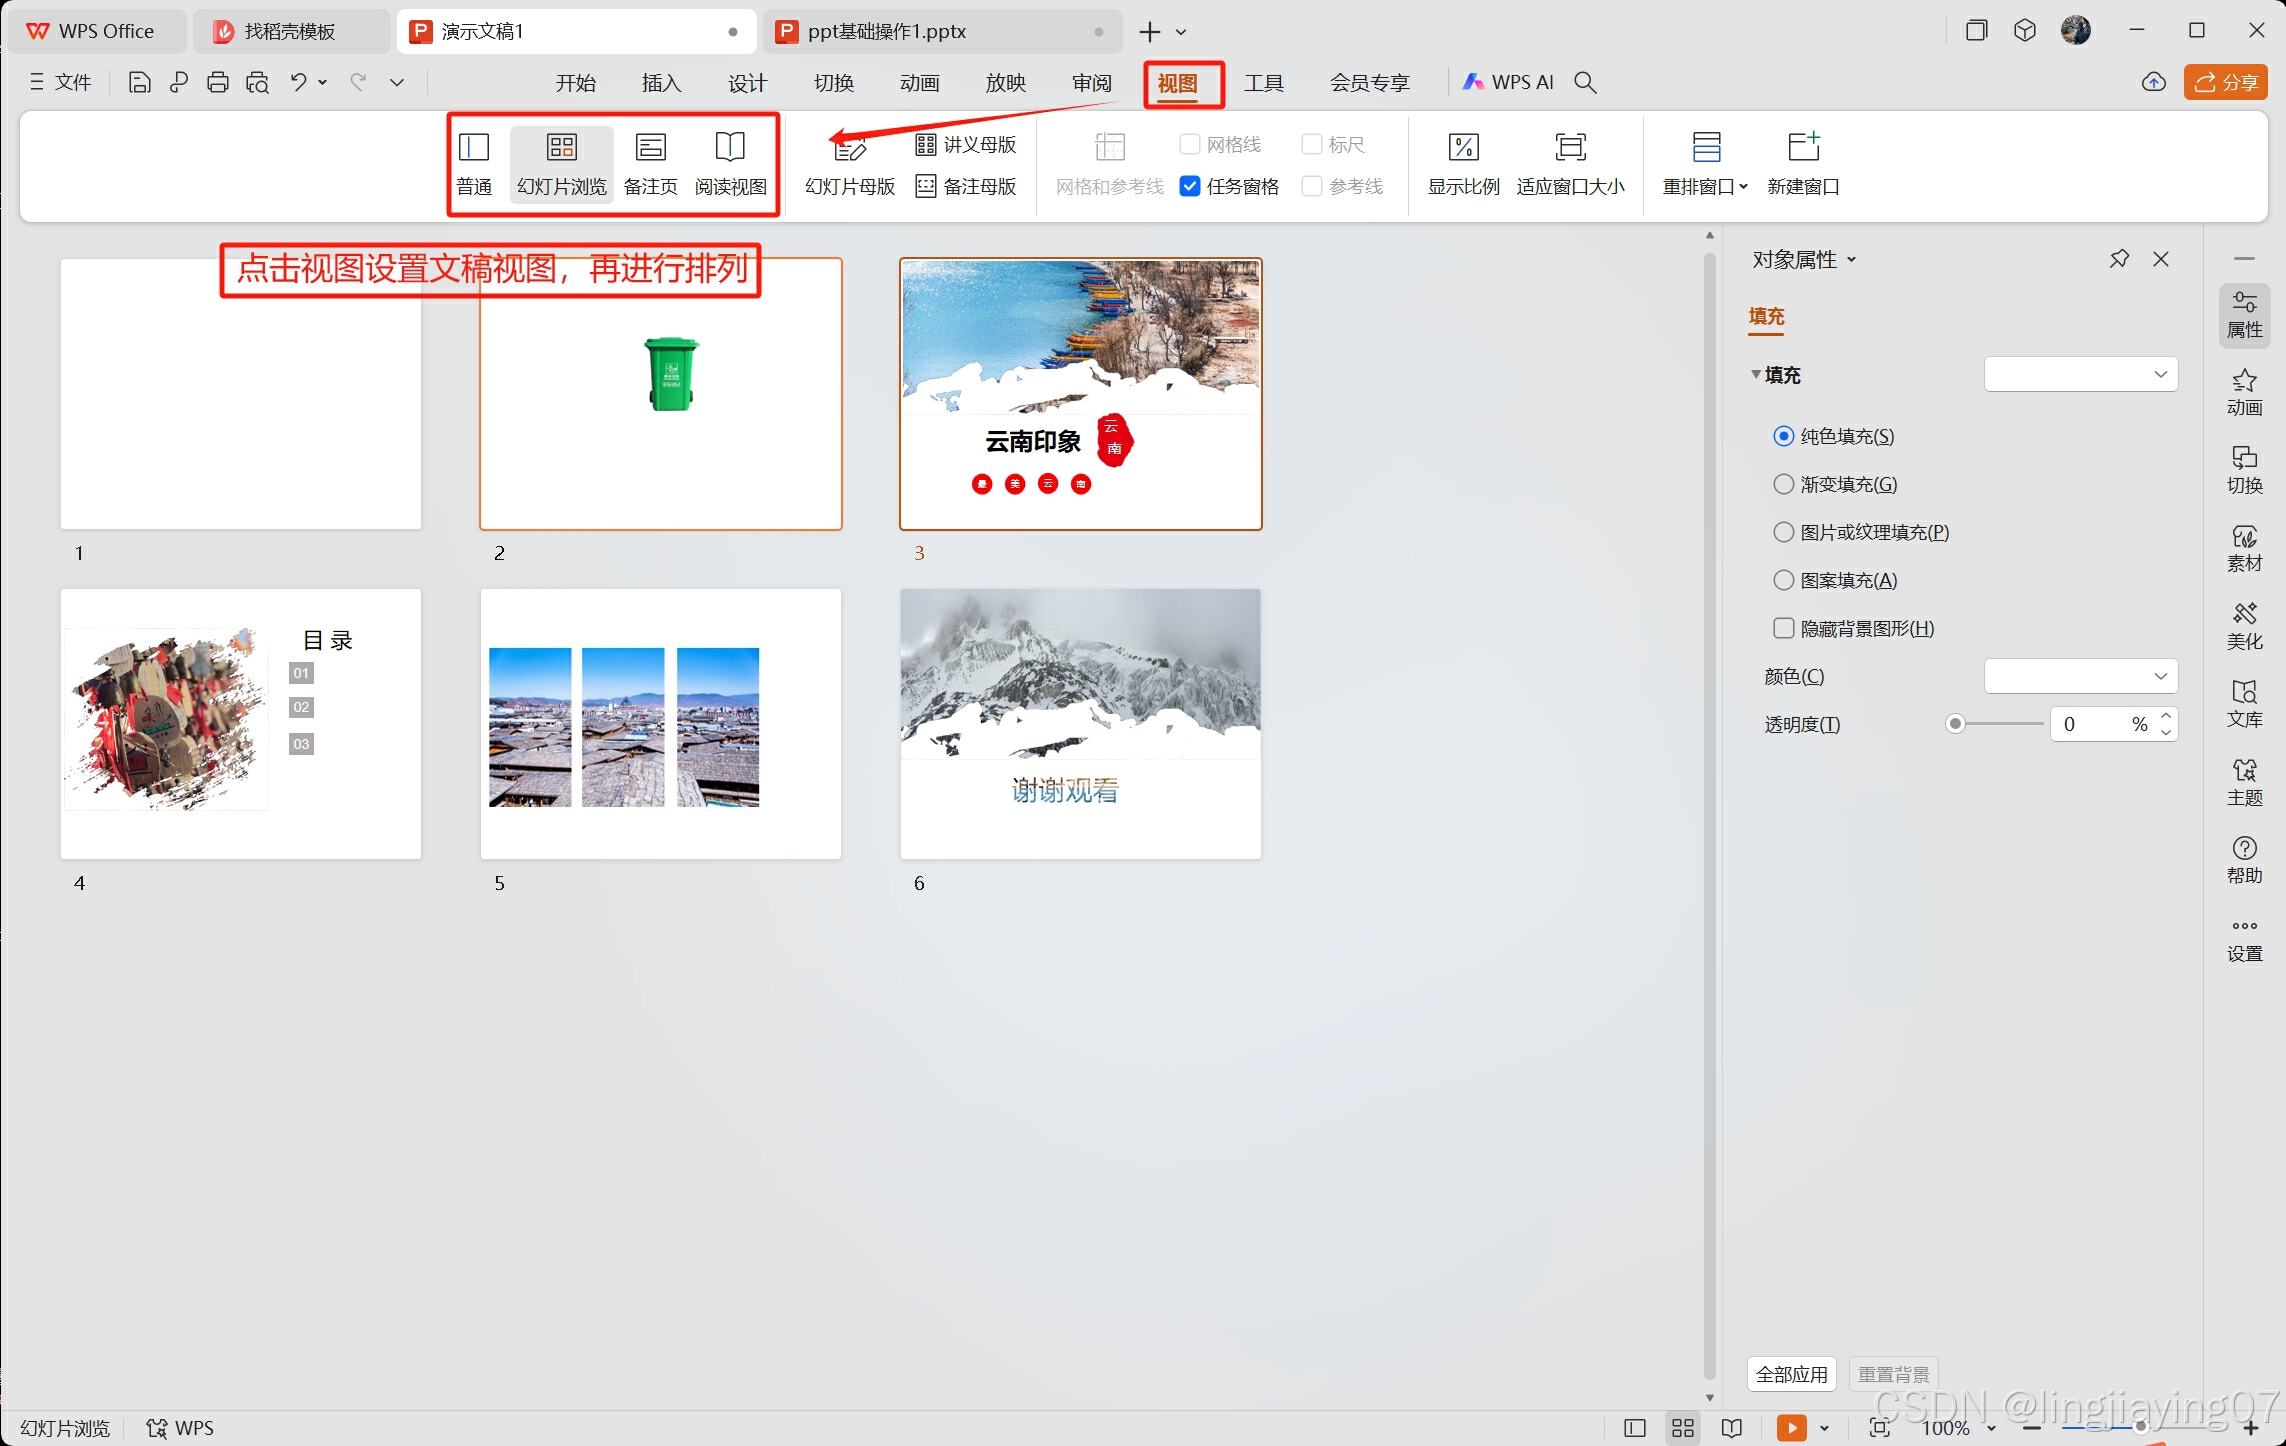Select Gradient Fill (渐变填充) radio option
Viewport: 2286px width, 1446px height.
pos(1783,484)
